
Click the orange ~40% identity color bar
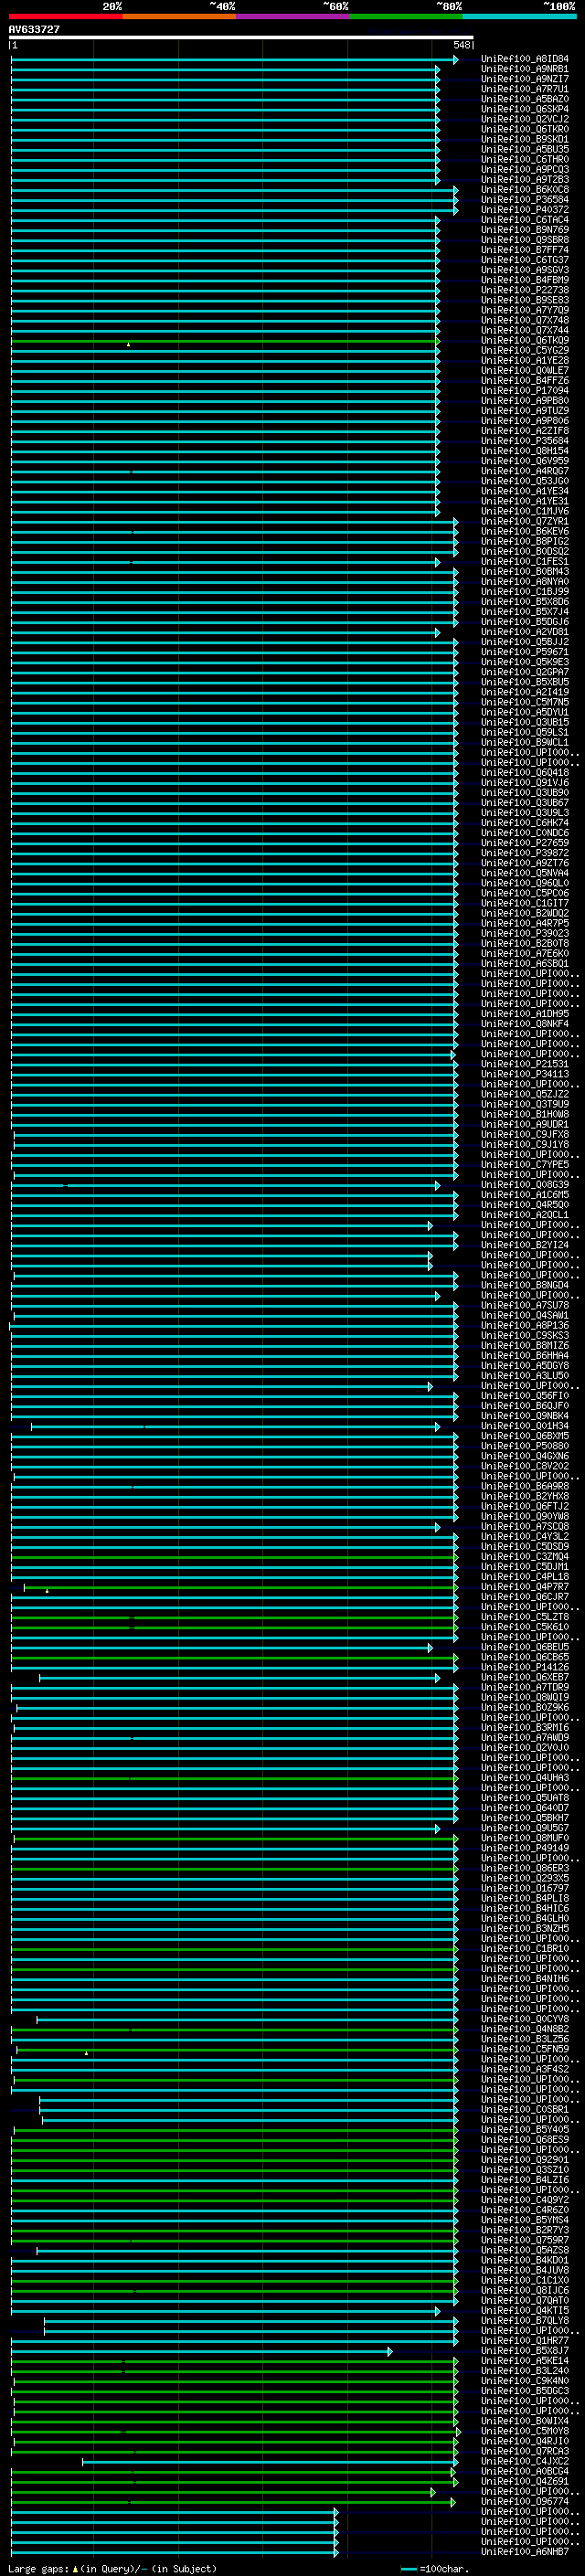point(179,16)
